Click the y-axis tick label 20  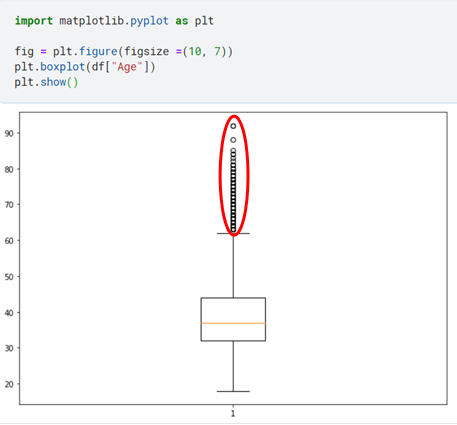(x=9, y=384)
